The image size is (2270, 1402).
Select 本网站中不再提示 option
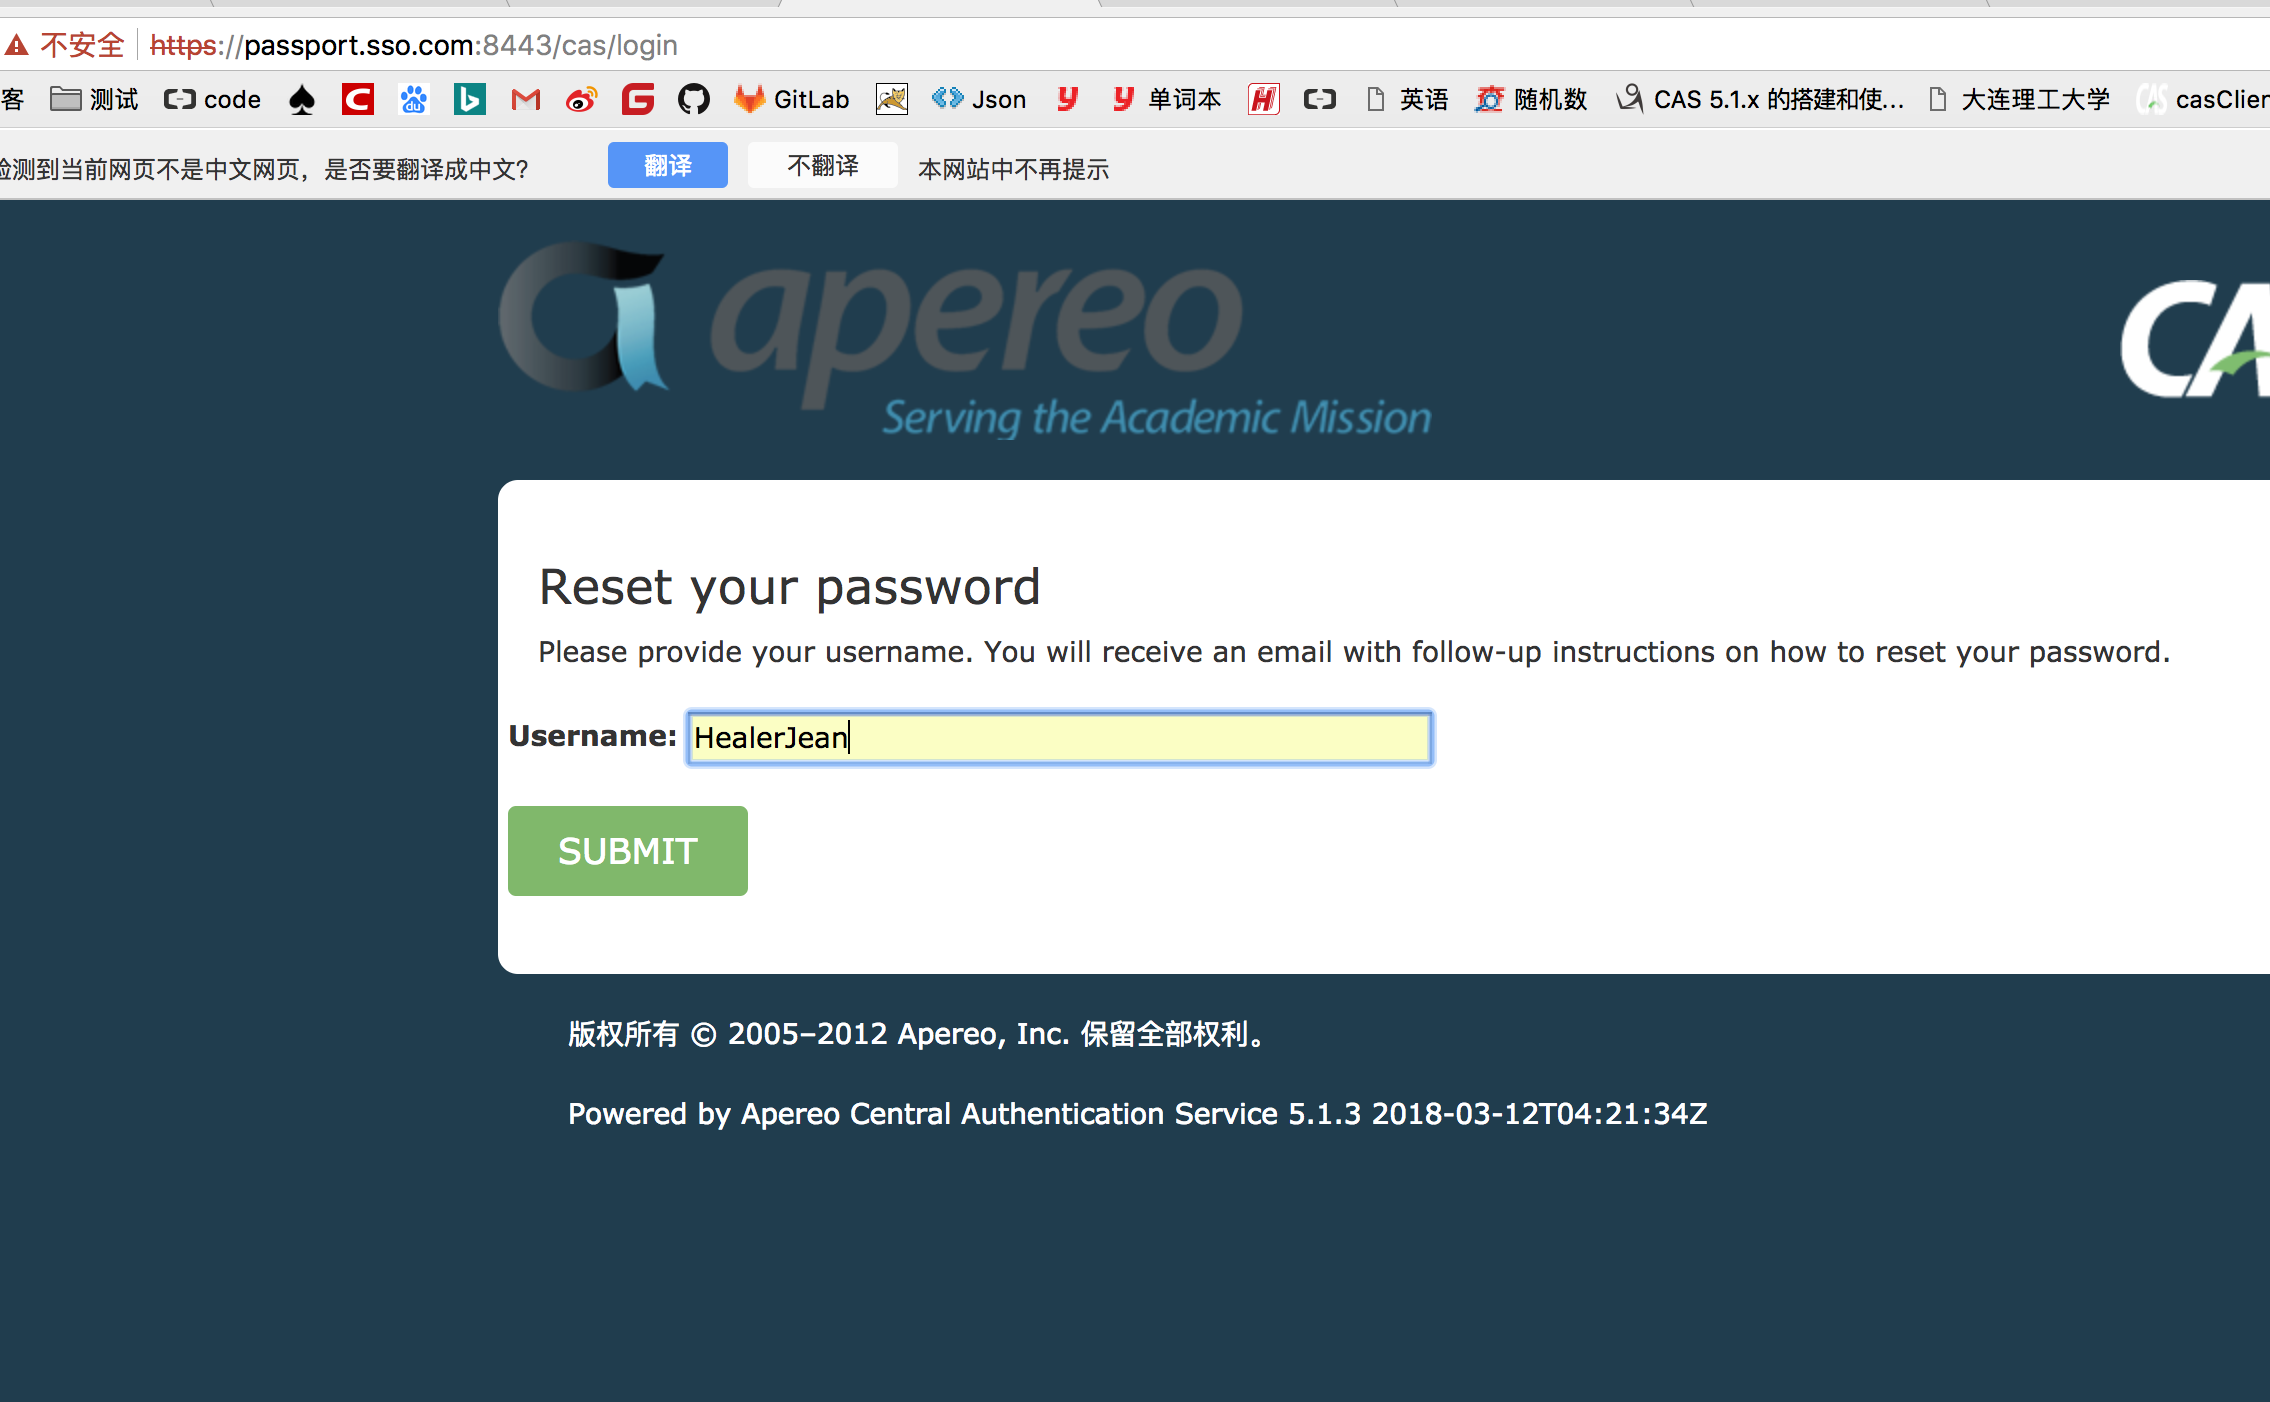(1013, 169)
